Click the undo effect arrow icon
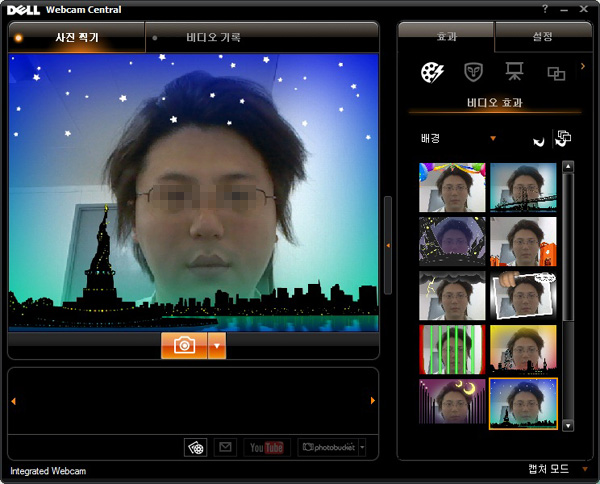Image resolution: width=600 pixels, height=484 pixels. click(539, 141)
